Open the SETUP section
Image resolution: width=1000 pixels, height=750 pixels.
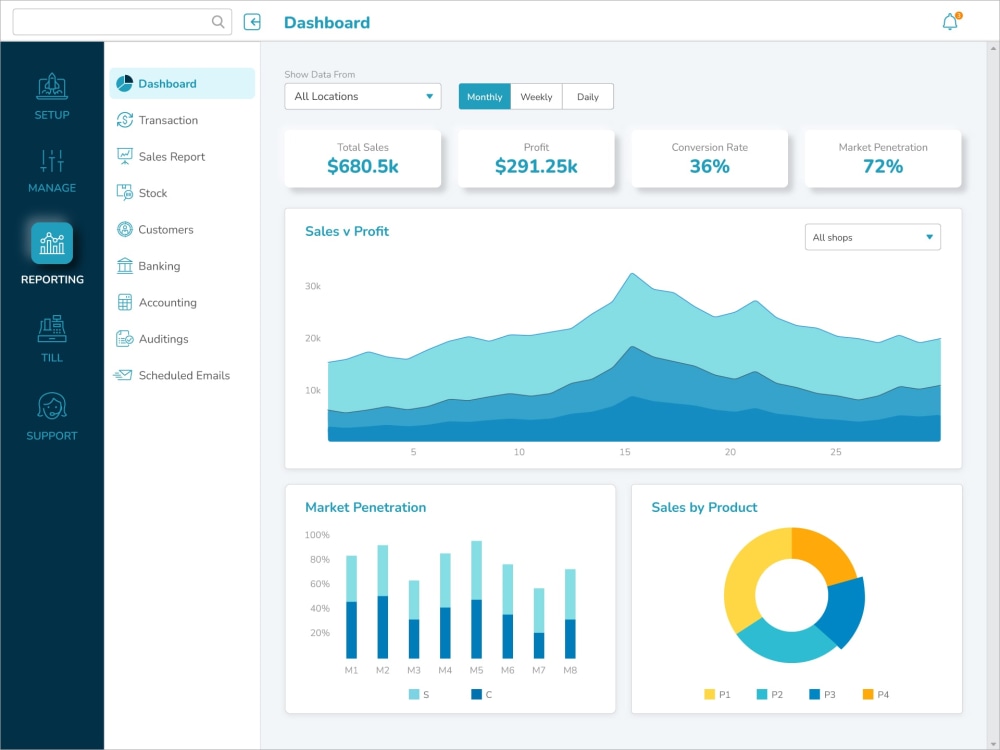51,95
